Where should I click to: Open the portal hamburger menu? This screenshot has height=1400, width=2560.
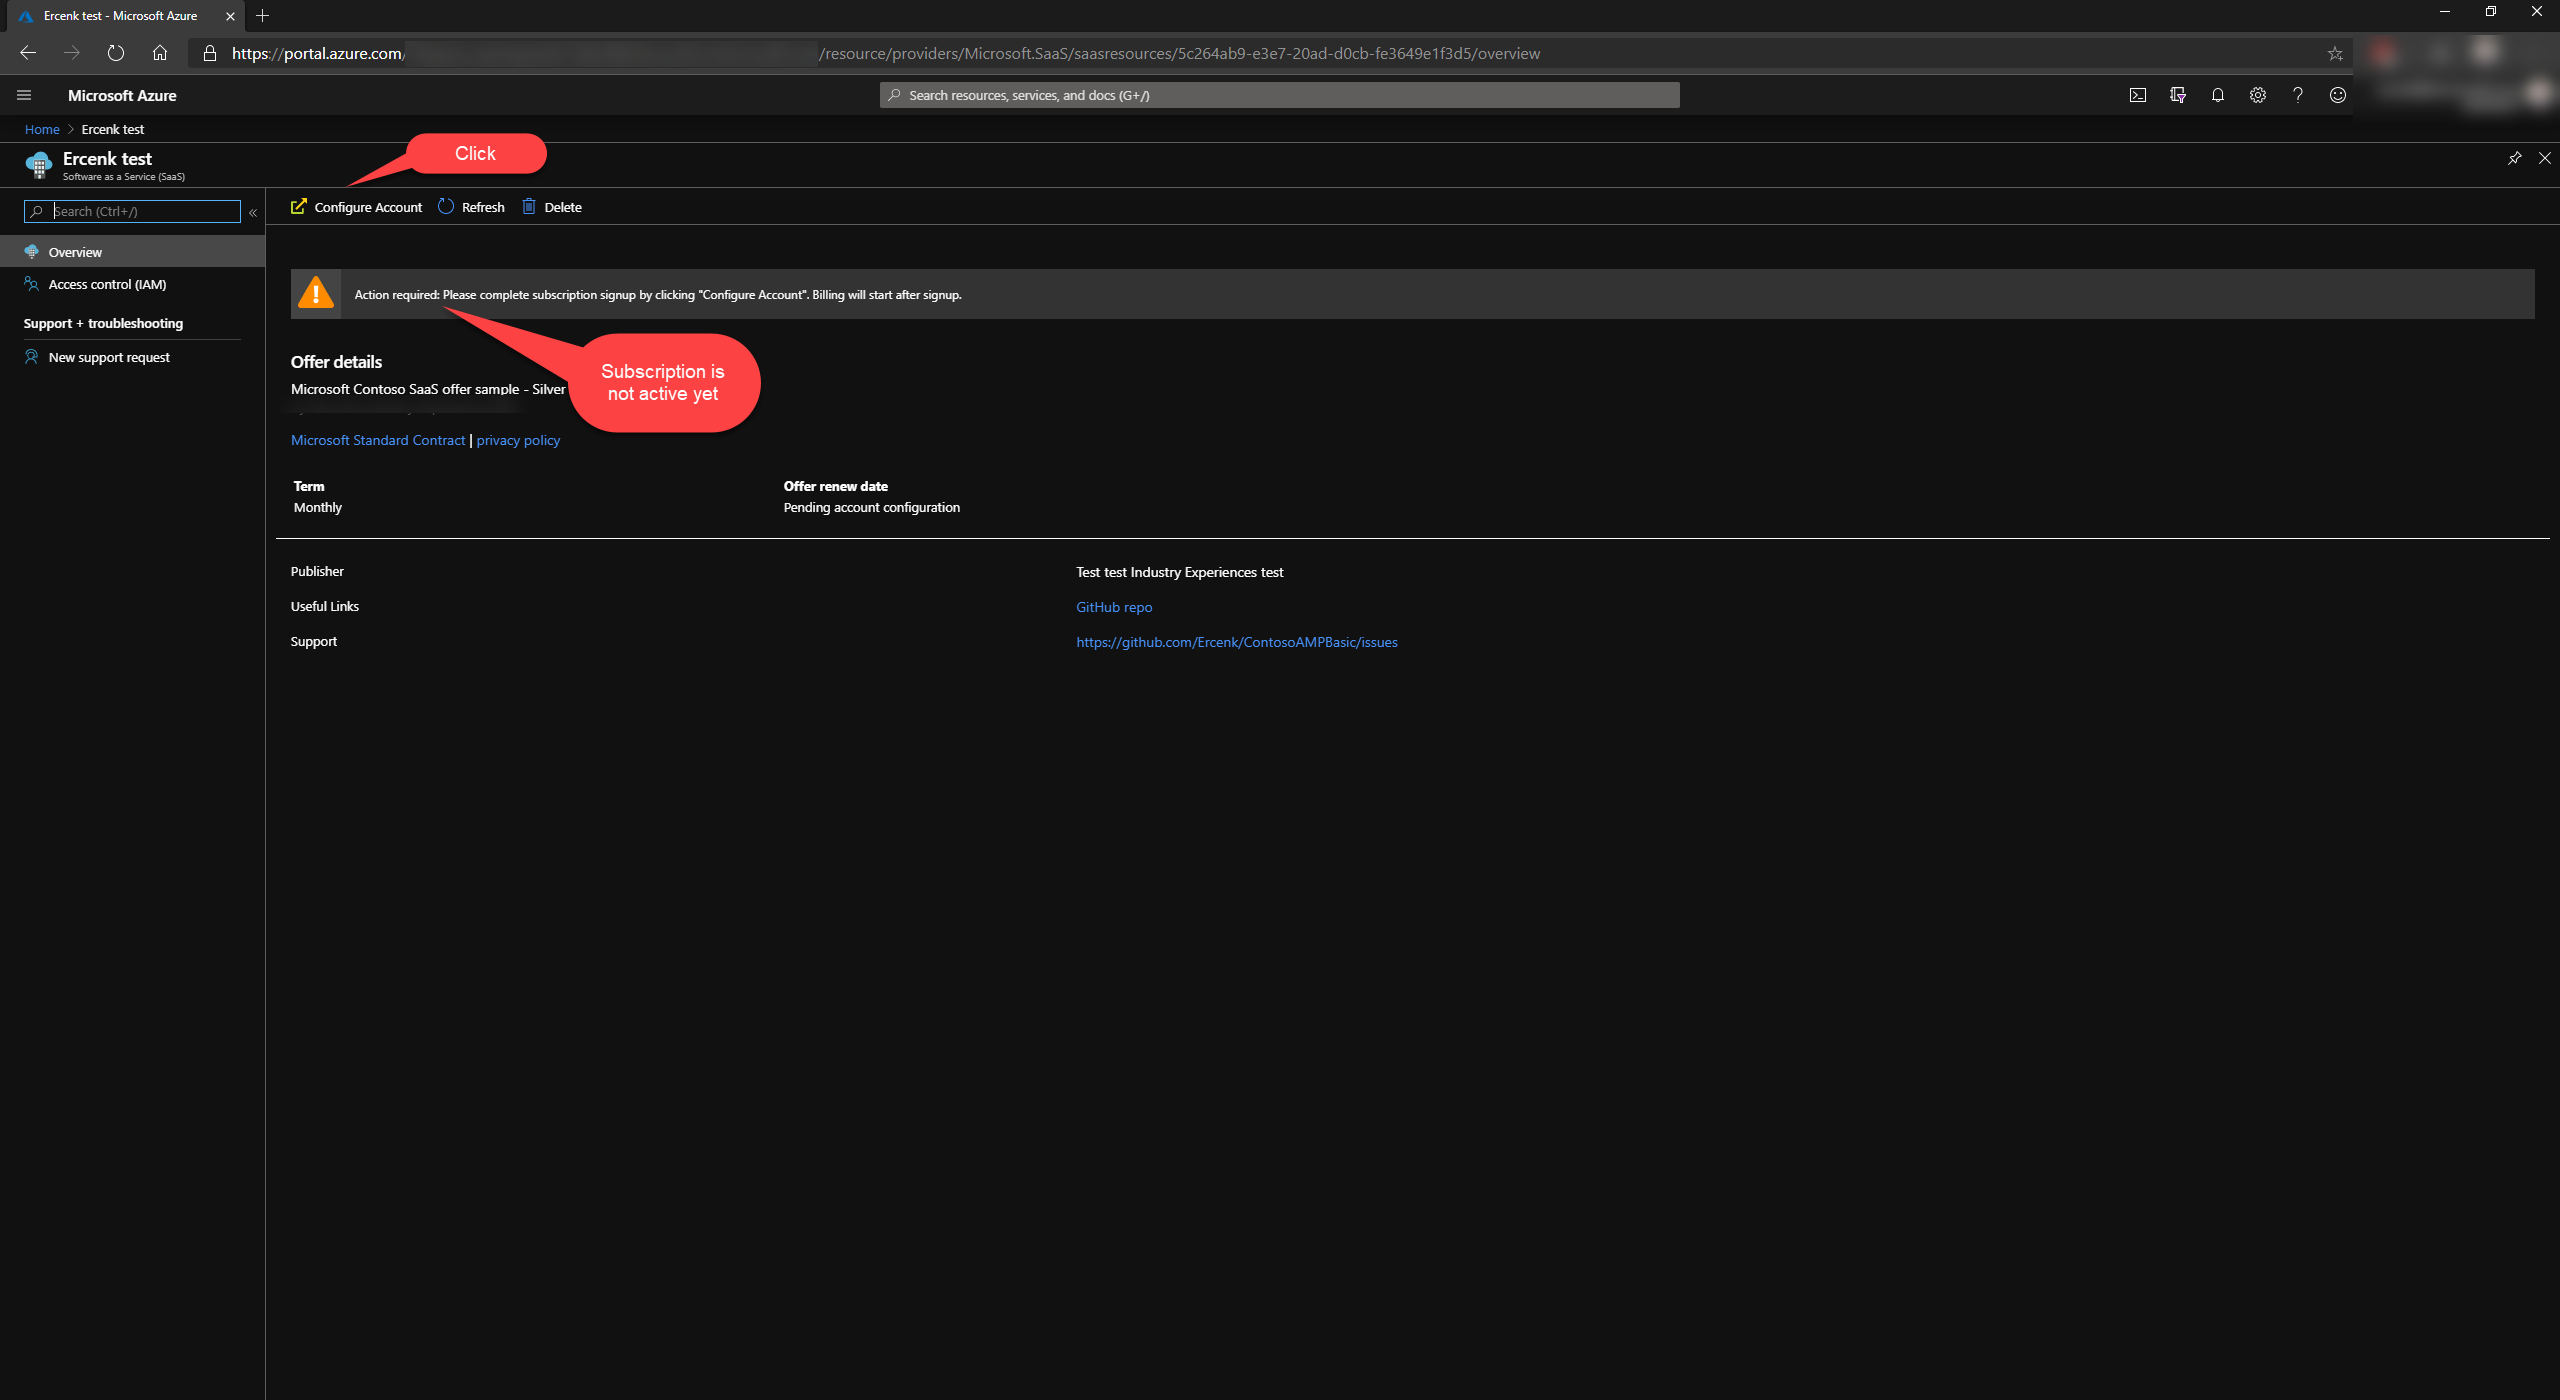24,95
